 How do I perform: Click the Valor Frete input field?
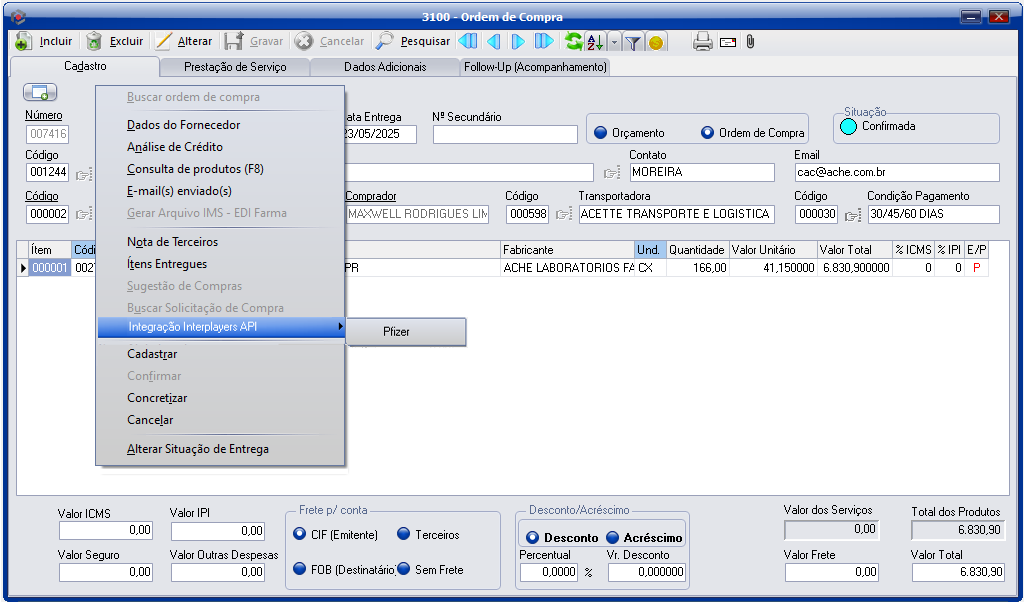pyautogui.click(x=831, y=572)
